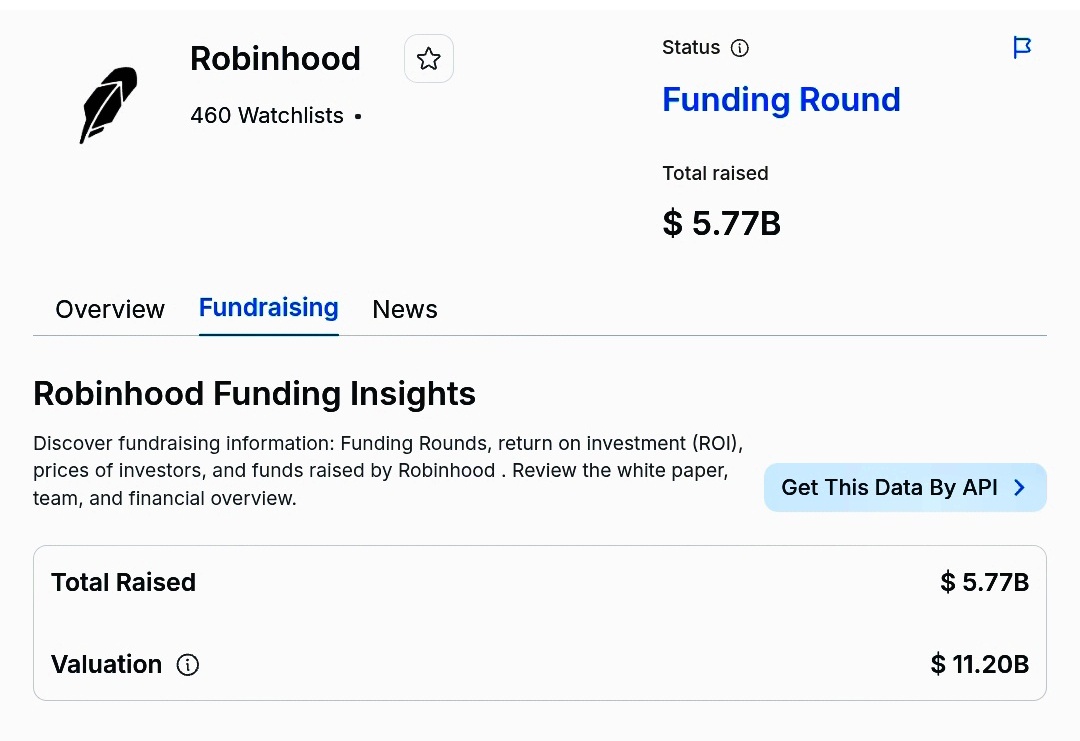Click the 460 Watchlists text
This screenshot has height=741, width=1080.
pyautogui.click(x=267, y=116)
